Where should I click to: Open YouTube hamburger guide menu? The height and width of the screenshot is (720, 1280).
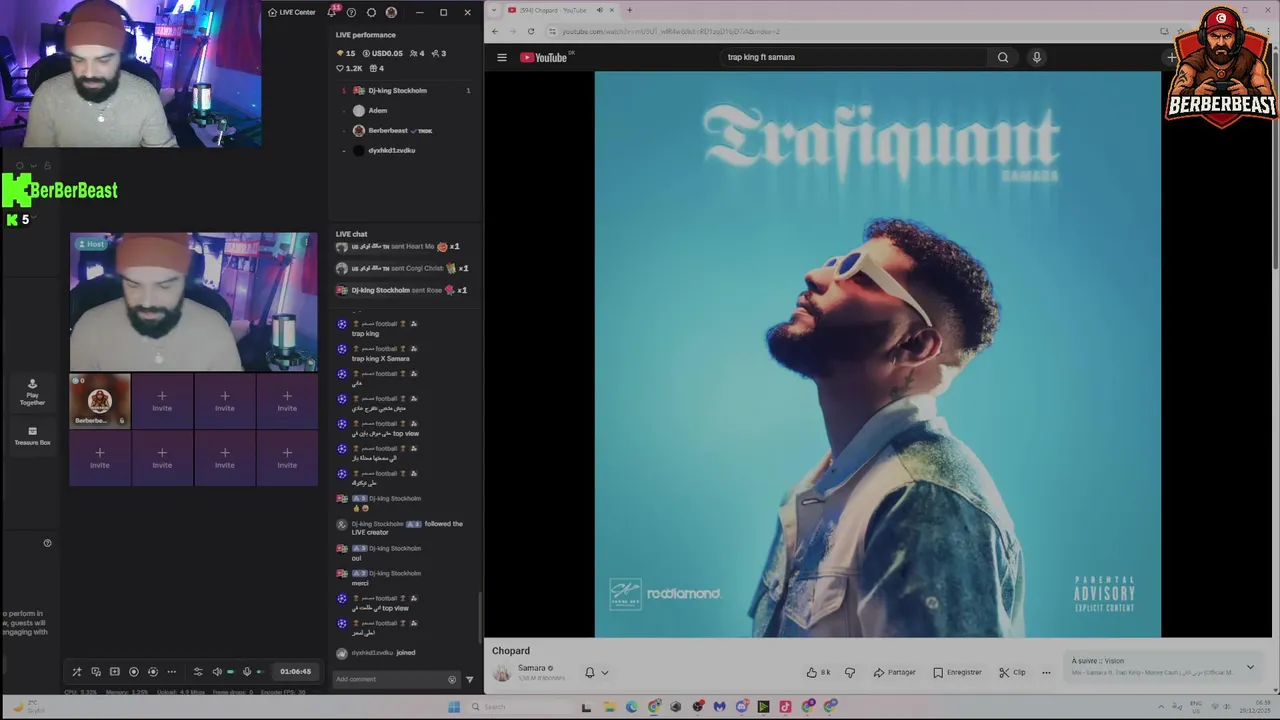pos(502,57)
